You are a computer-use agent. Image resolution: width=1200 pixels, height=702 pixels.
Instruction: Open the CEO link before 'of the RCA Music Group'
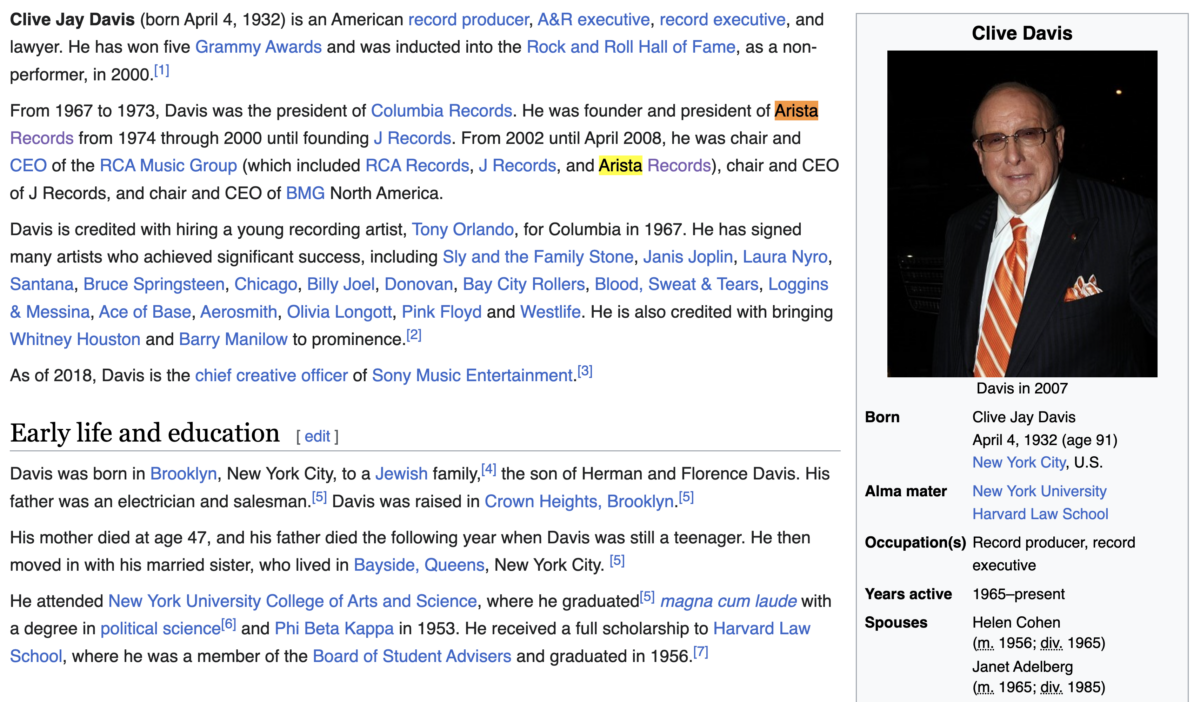(28, 165)
